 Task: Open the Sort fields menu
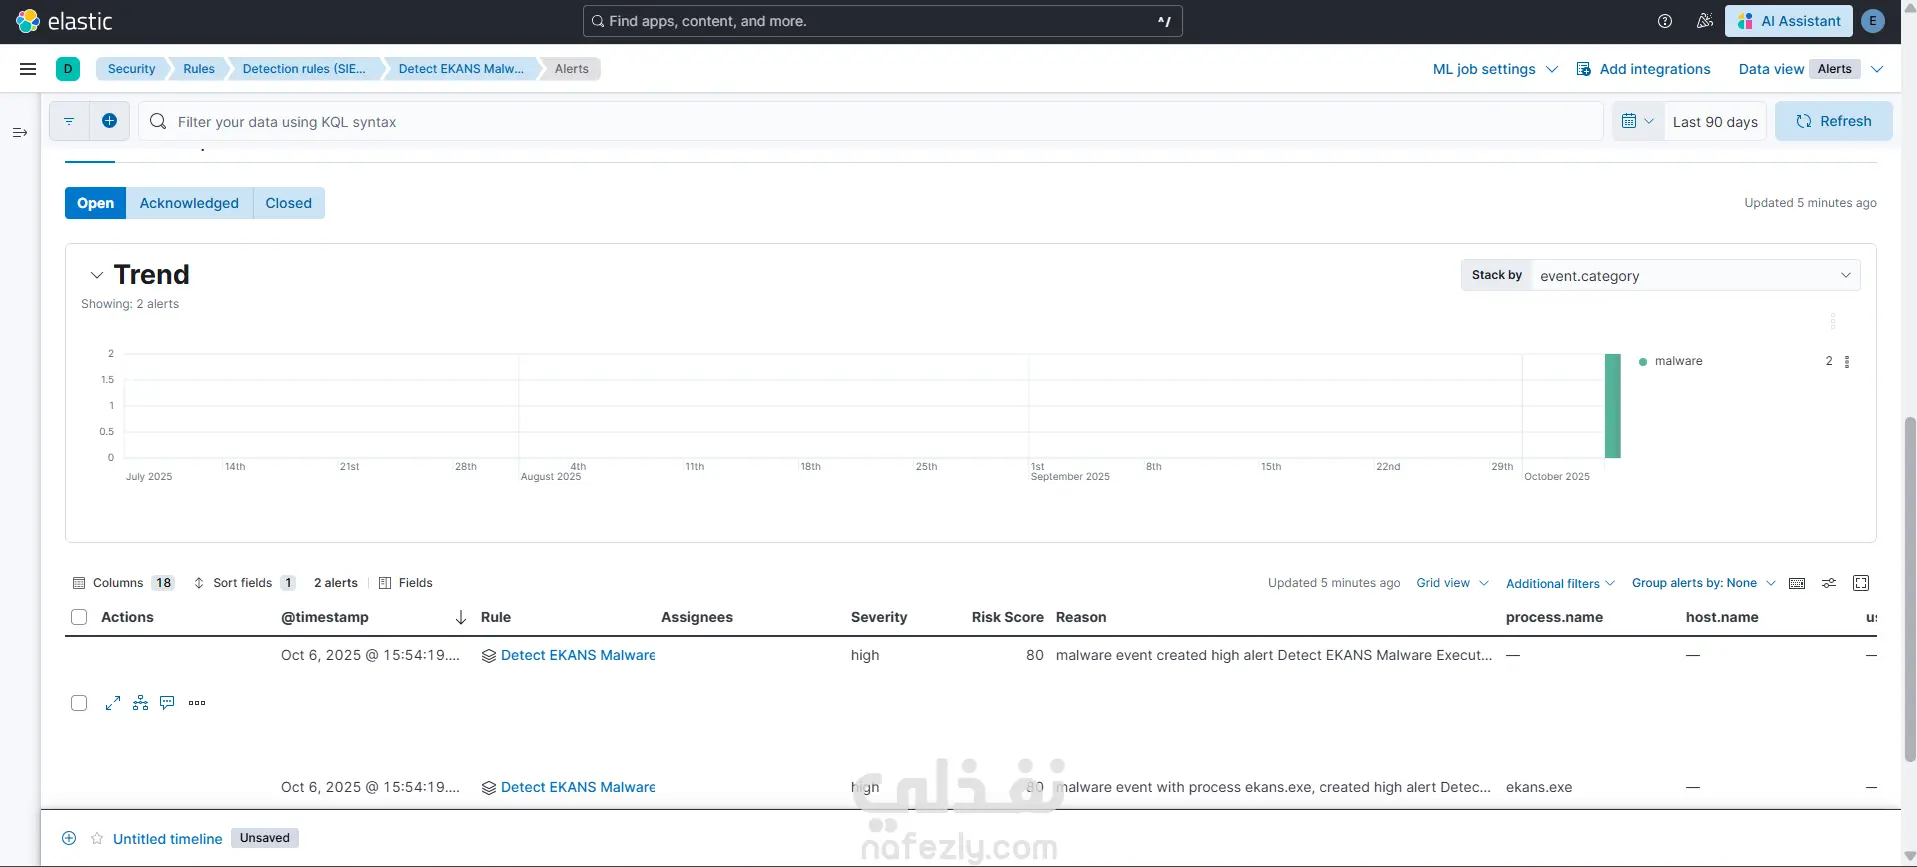coord(244,583)
